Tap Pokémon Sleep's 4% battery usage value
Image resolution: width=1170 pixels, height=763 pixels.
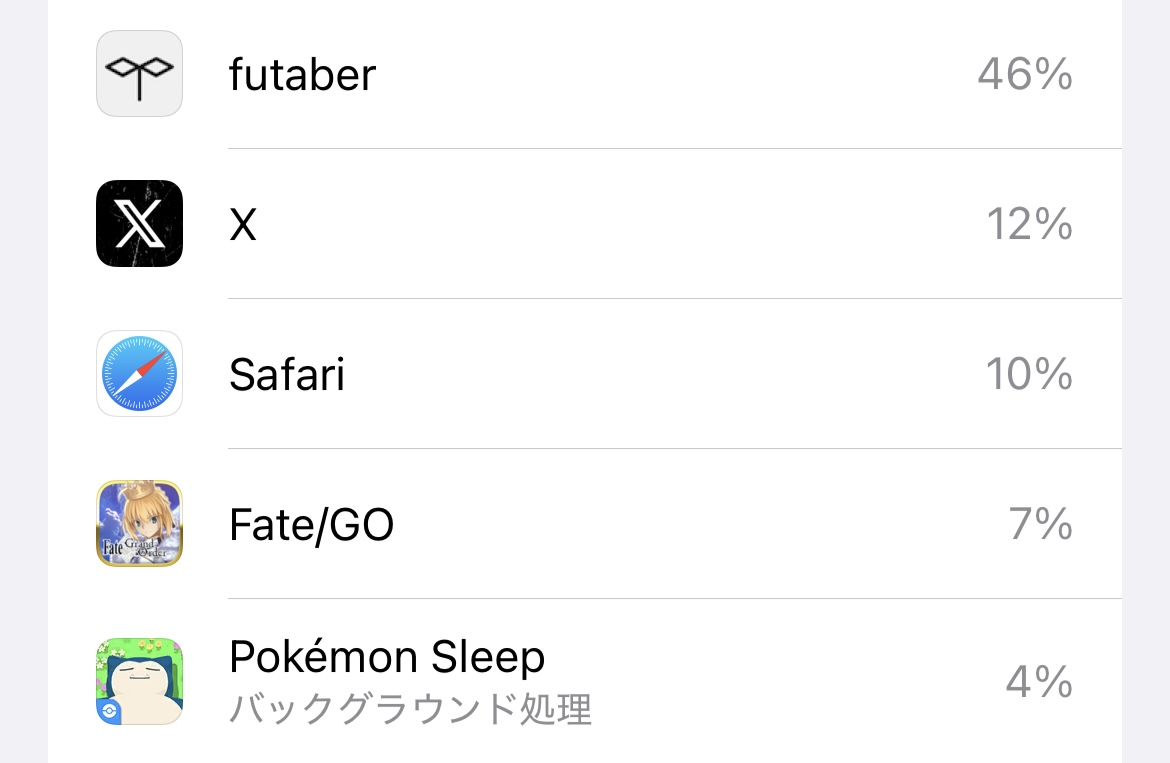[x=1039, y=681]
